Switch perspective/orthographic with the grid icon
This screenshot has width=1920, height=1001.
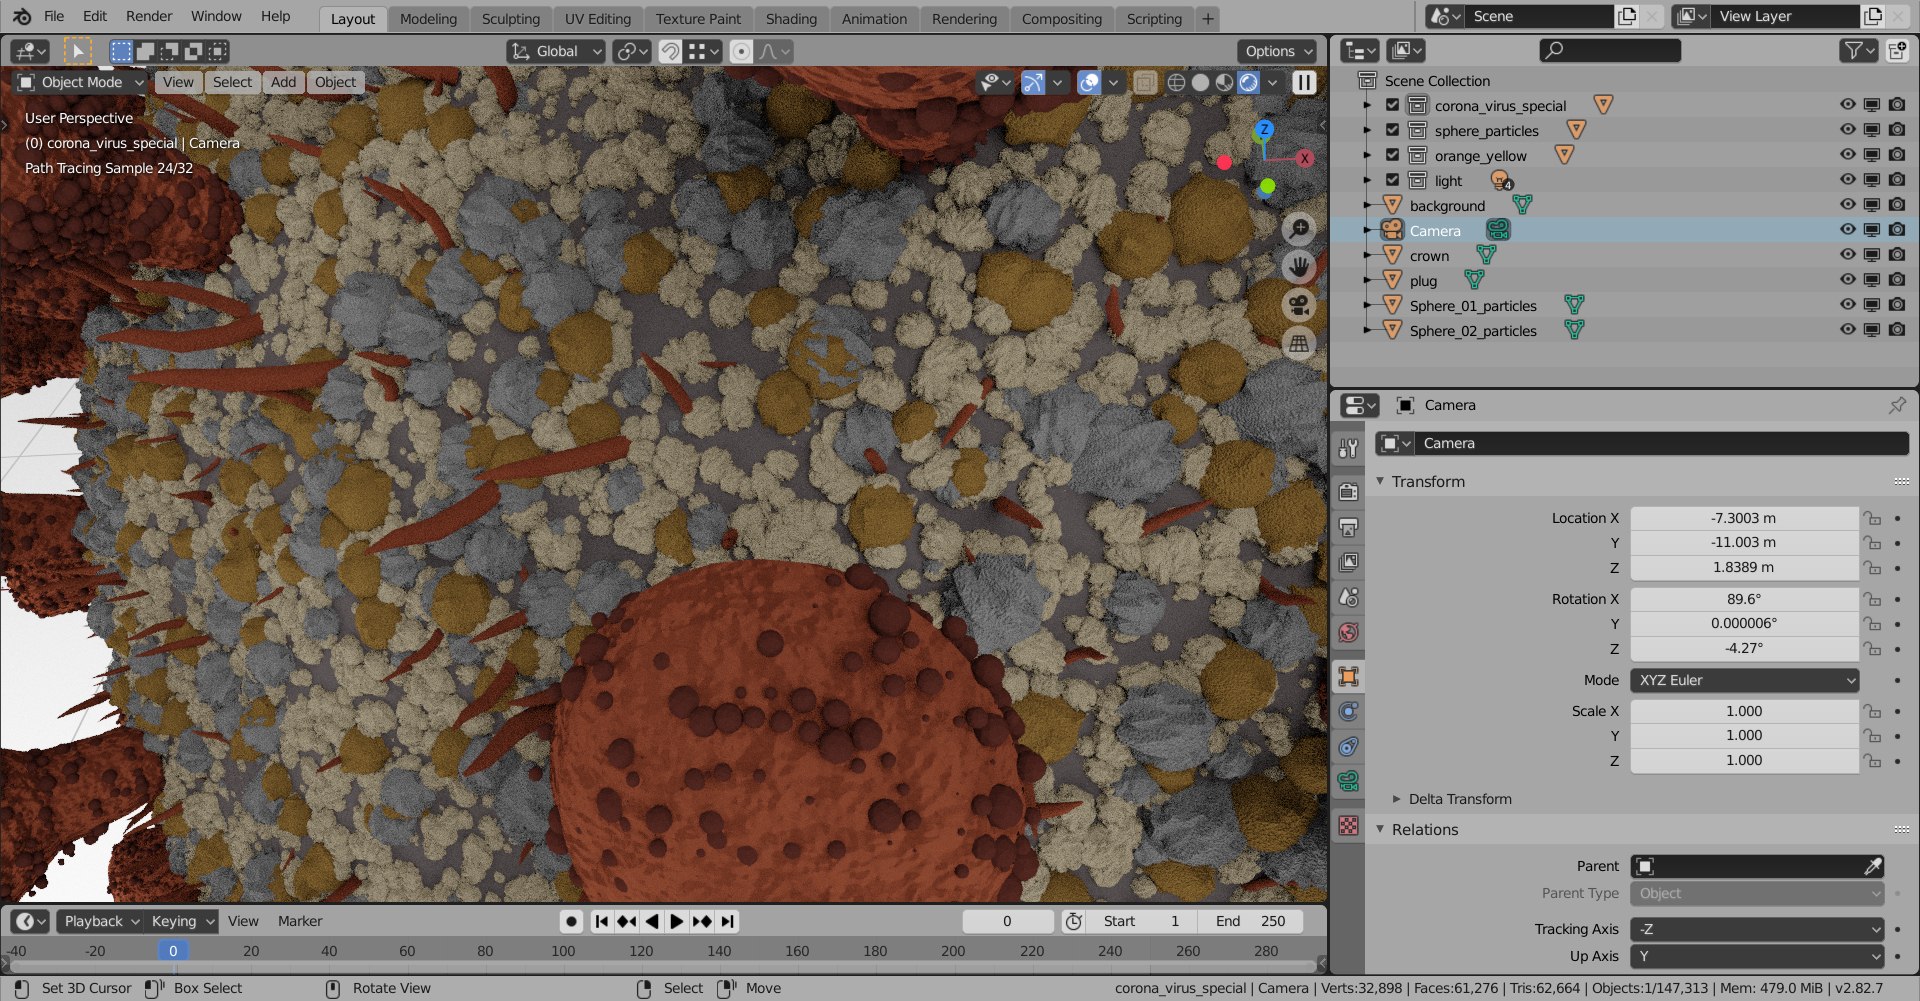click(1298, 343)
